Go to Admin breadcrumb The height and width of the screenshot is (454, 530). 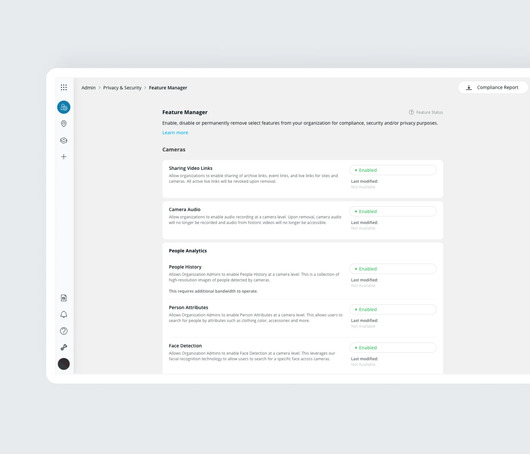89,88
